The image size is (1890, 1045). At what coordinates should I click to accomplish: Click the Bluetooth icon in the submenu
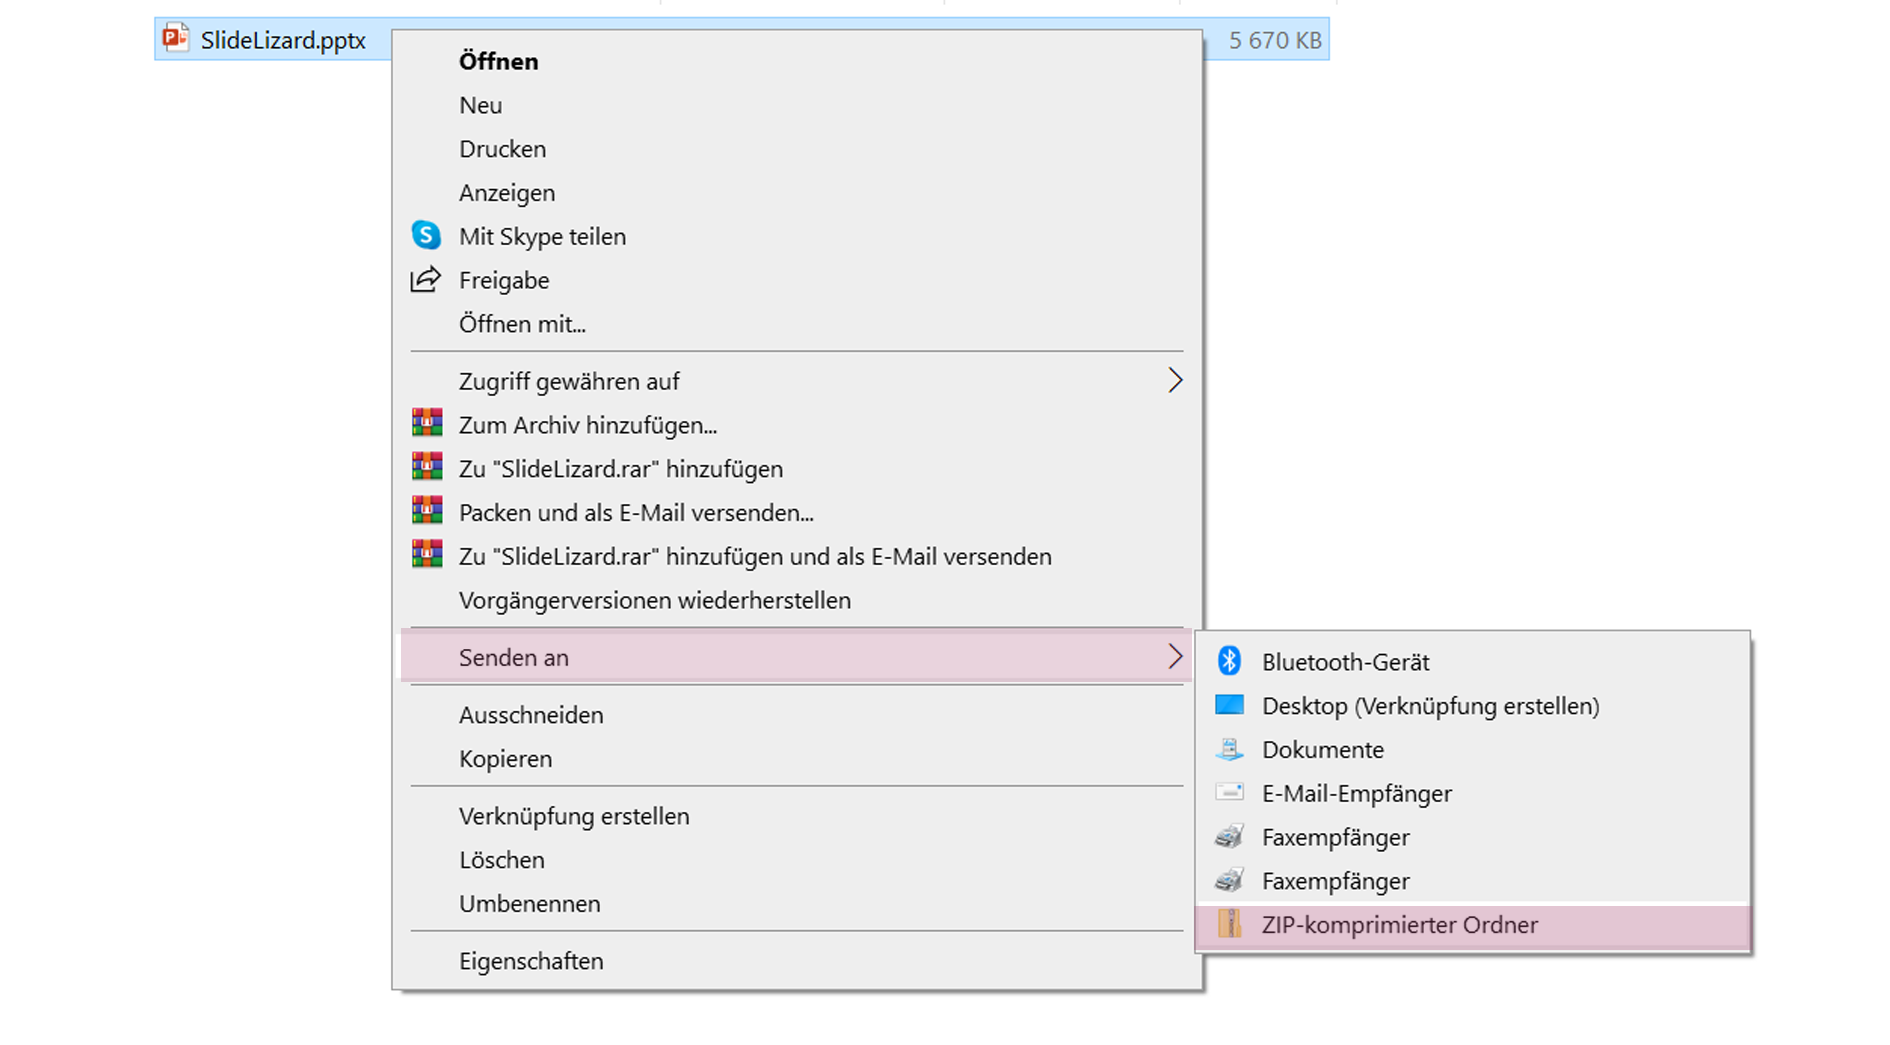click(x=1229, y=661)
